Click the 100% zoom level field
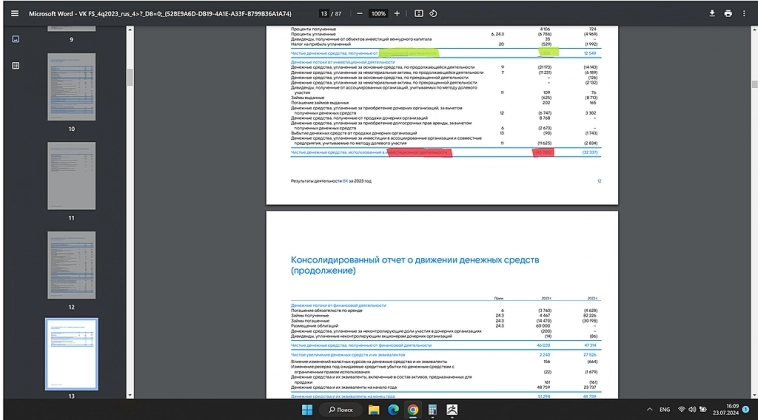The image size is (758, 420). (378, 14)
